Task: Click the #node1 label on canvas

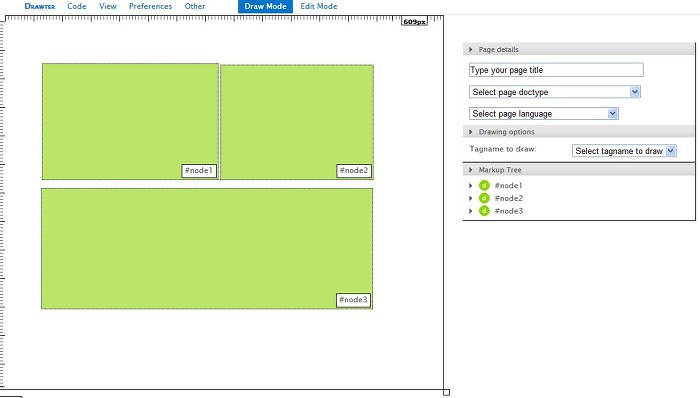Action: (x=199, y=170)
